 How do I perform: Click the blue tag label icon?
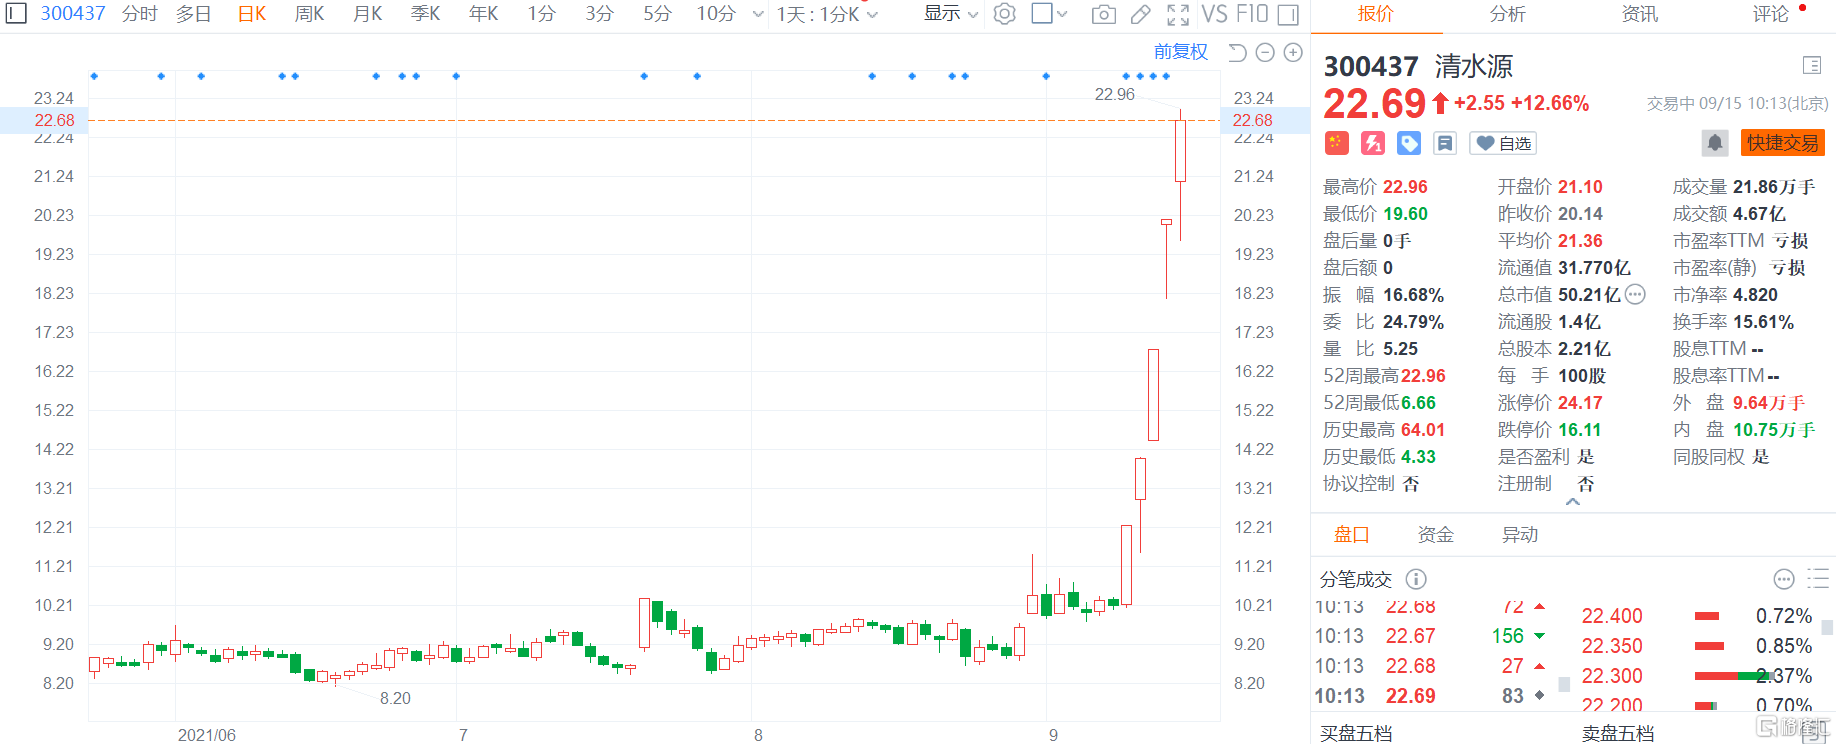1409,143
